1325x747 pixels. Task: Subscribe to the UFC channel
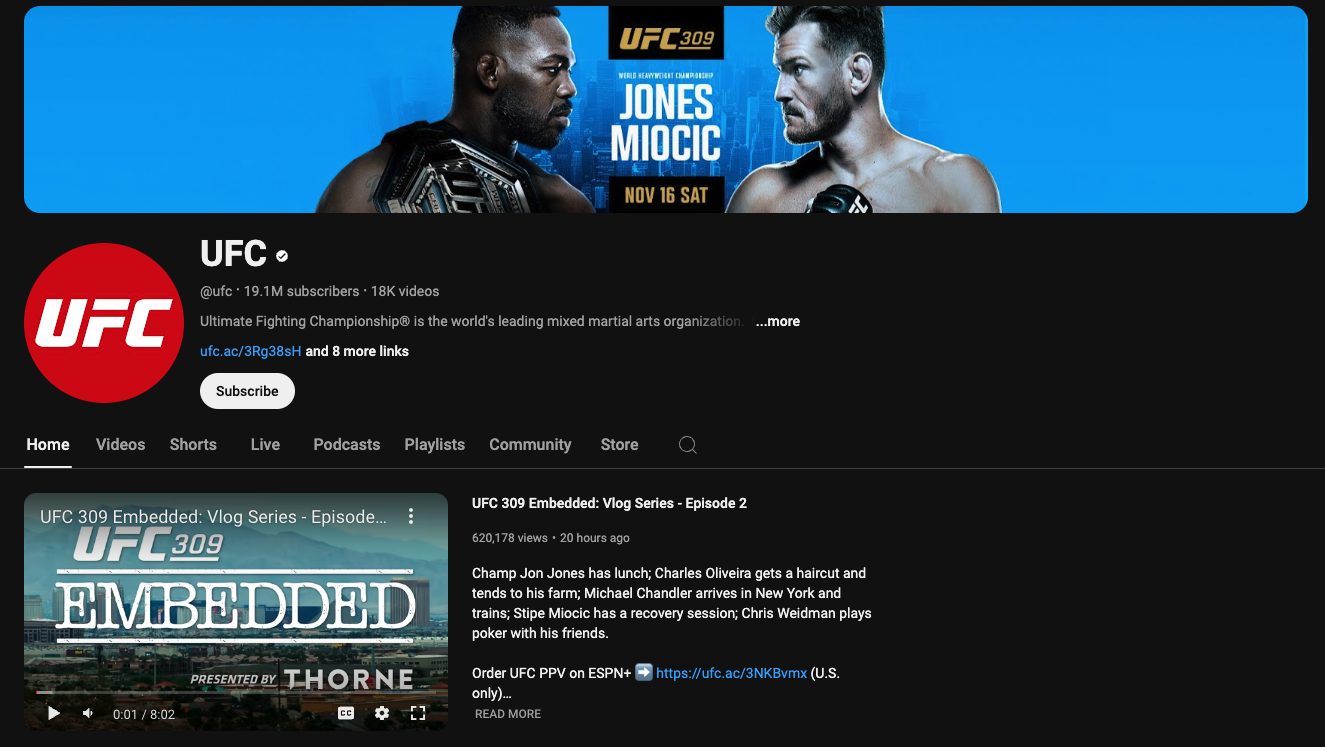pyautogui.click(x=247, y=391)
